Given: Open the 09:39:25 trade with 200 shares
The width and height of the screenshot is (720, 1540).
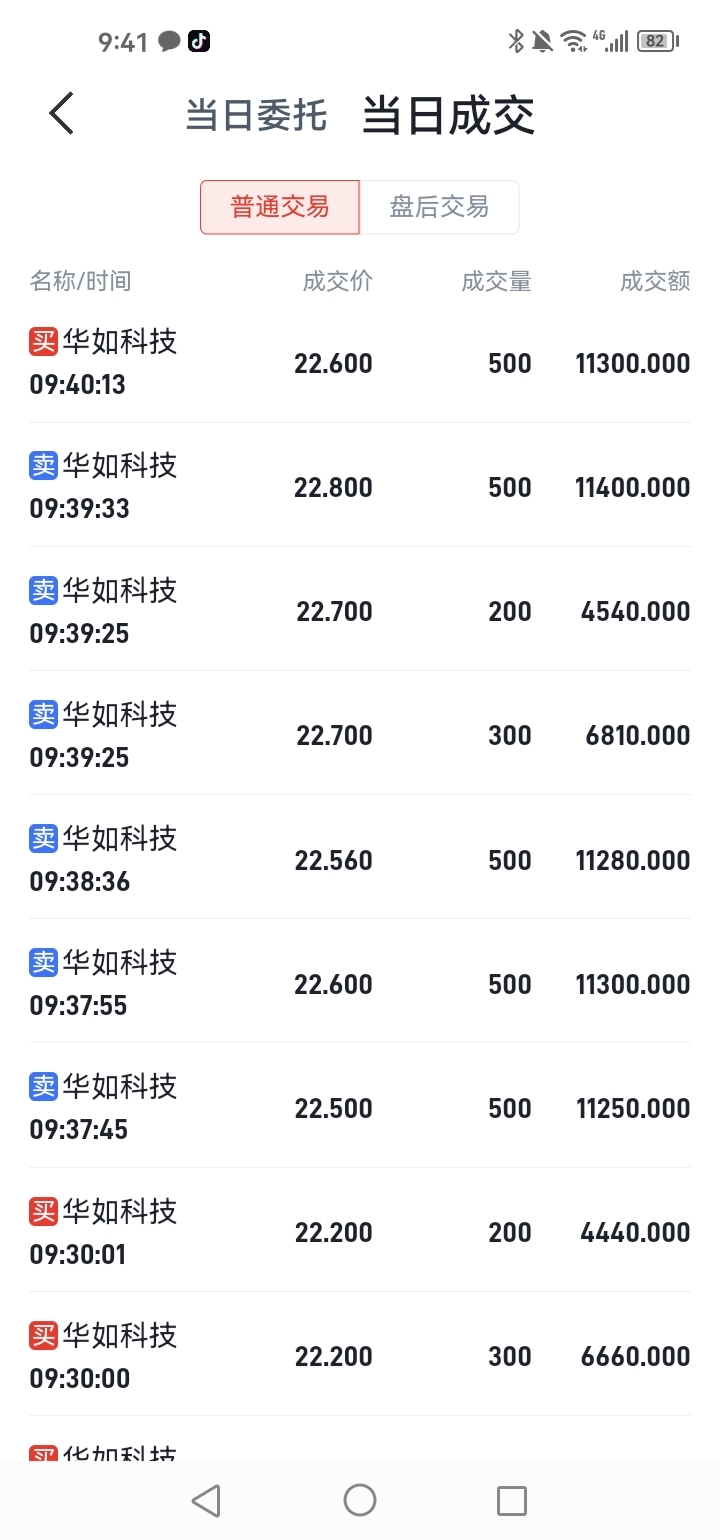Looking at the screenshot, I should click(360, 609).
